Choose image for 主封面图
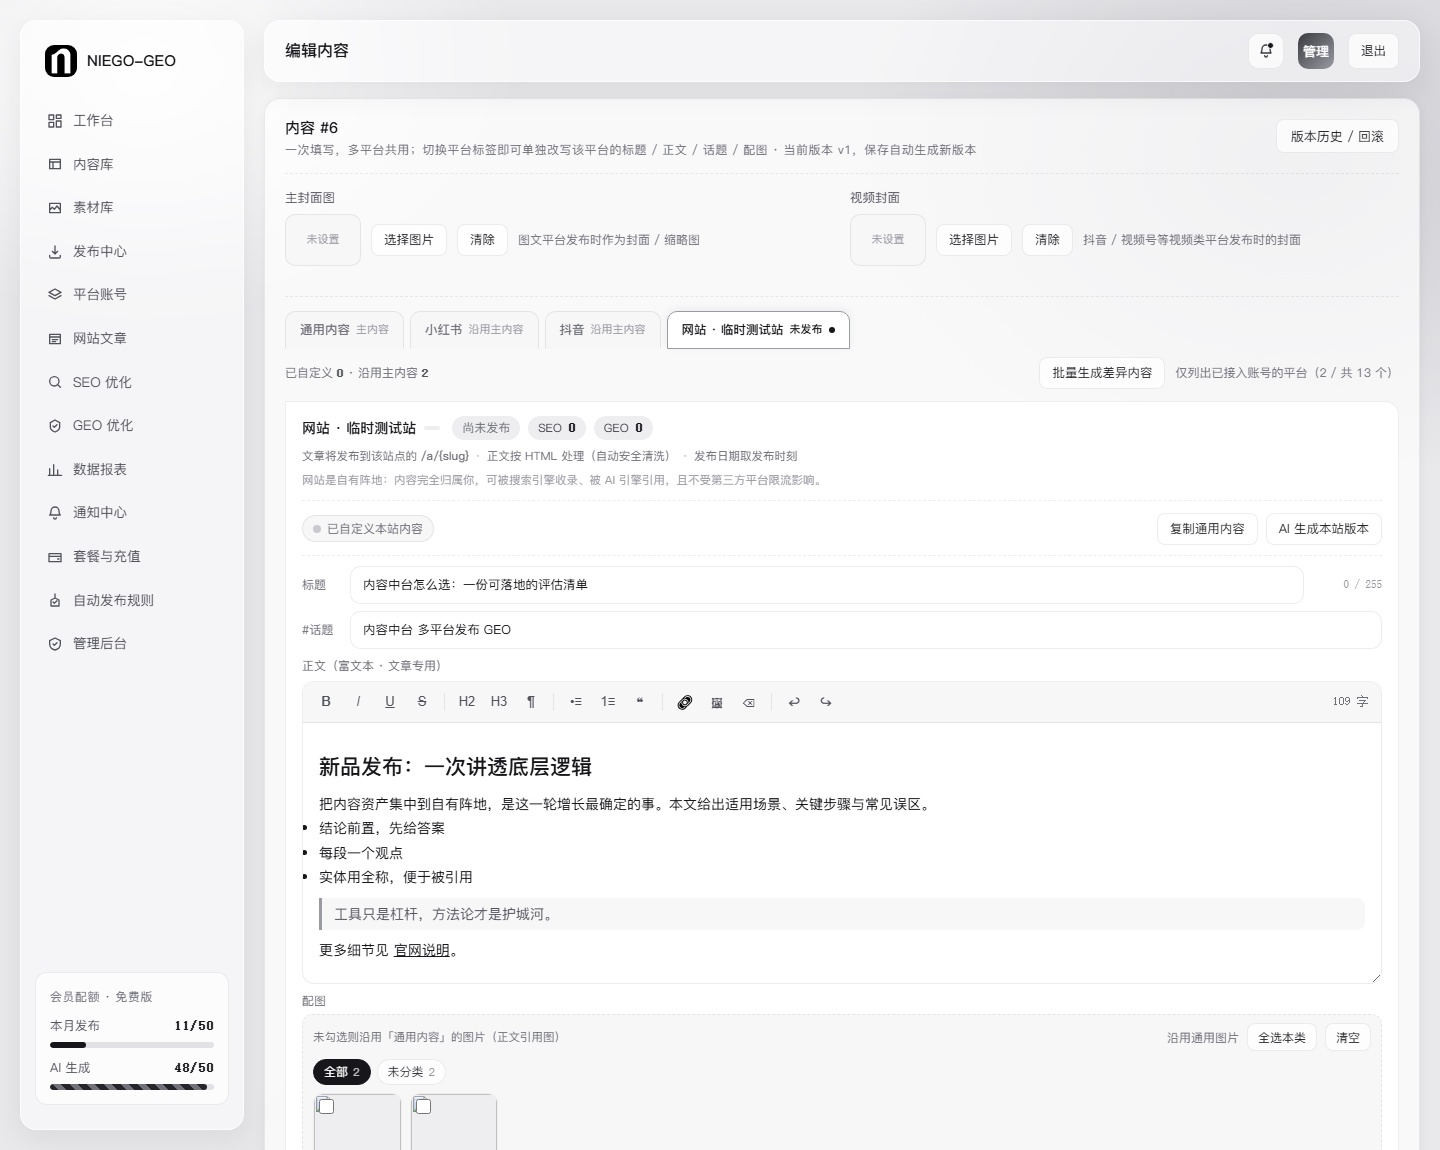The height and width of the screenshot is (1150, 1440). (409, 240)
